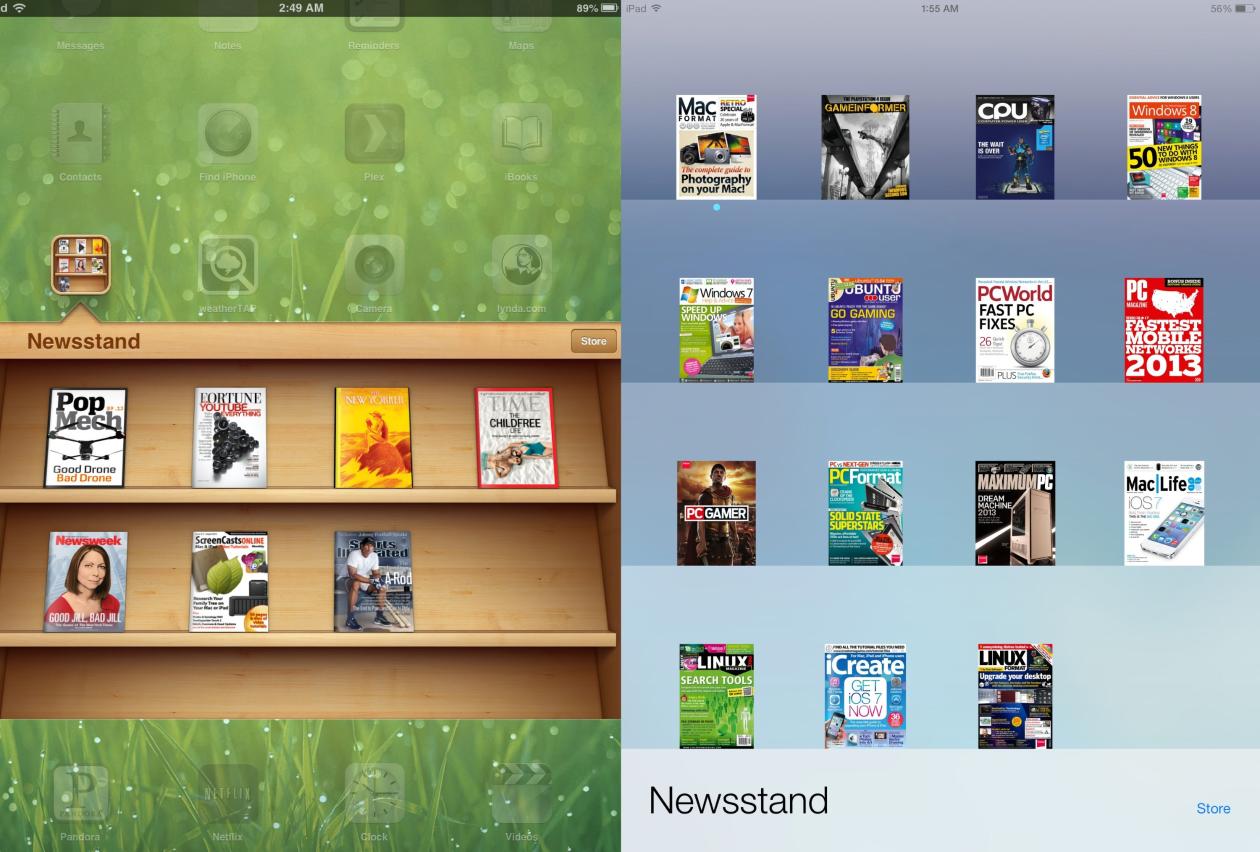The height and width of the screenshot is (852, 1260).
Task: Open Windows 7 Speed Up Windows issue
Action: tap(716, 330)
